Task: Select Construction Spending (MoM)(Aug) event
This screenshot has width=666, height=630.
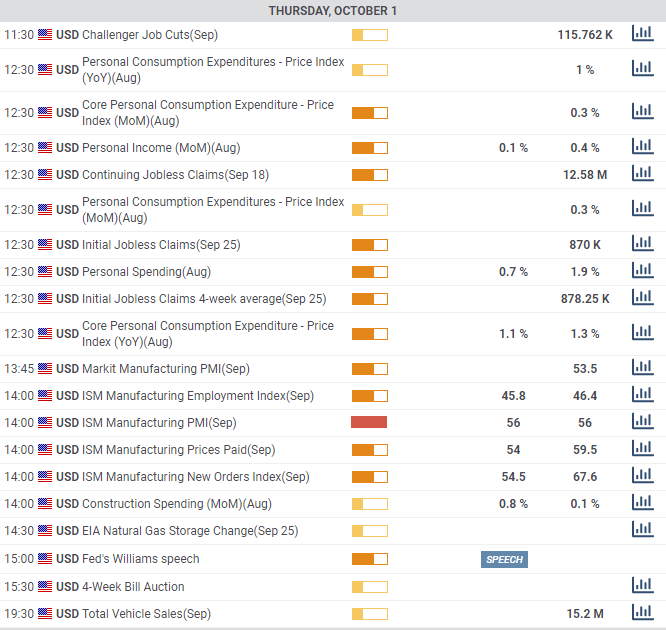Action: click(176, 504)
